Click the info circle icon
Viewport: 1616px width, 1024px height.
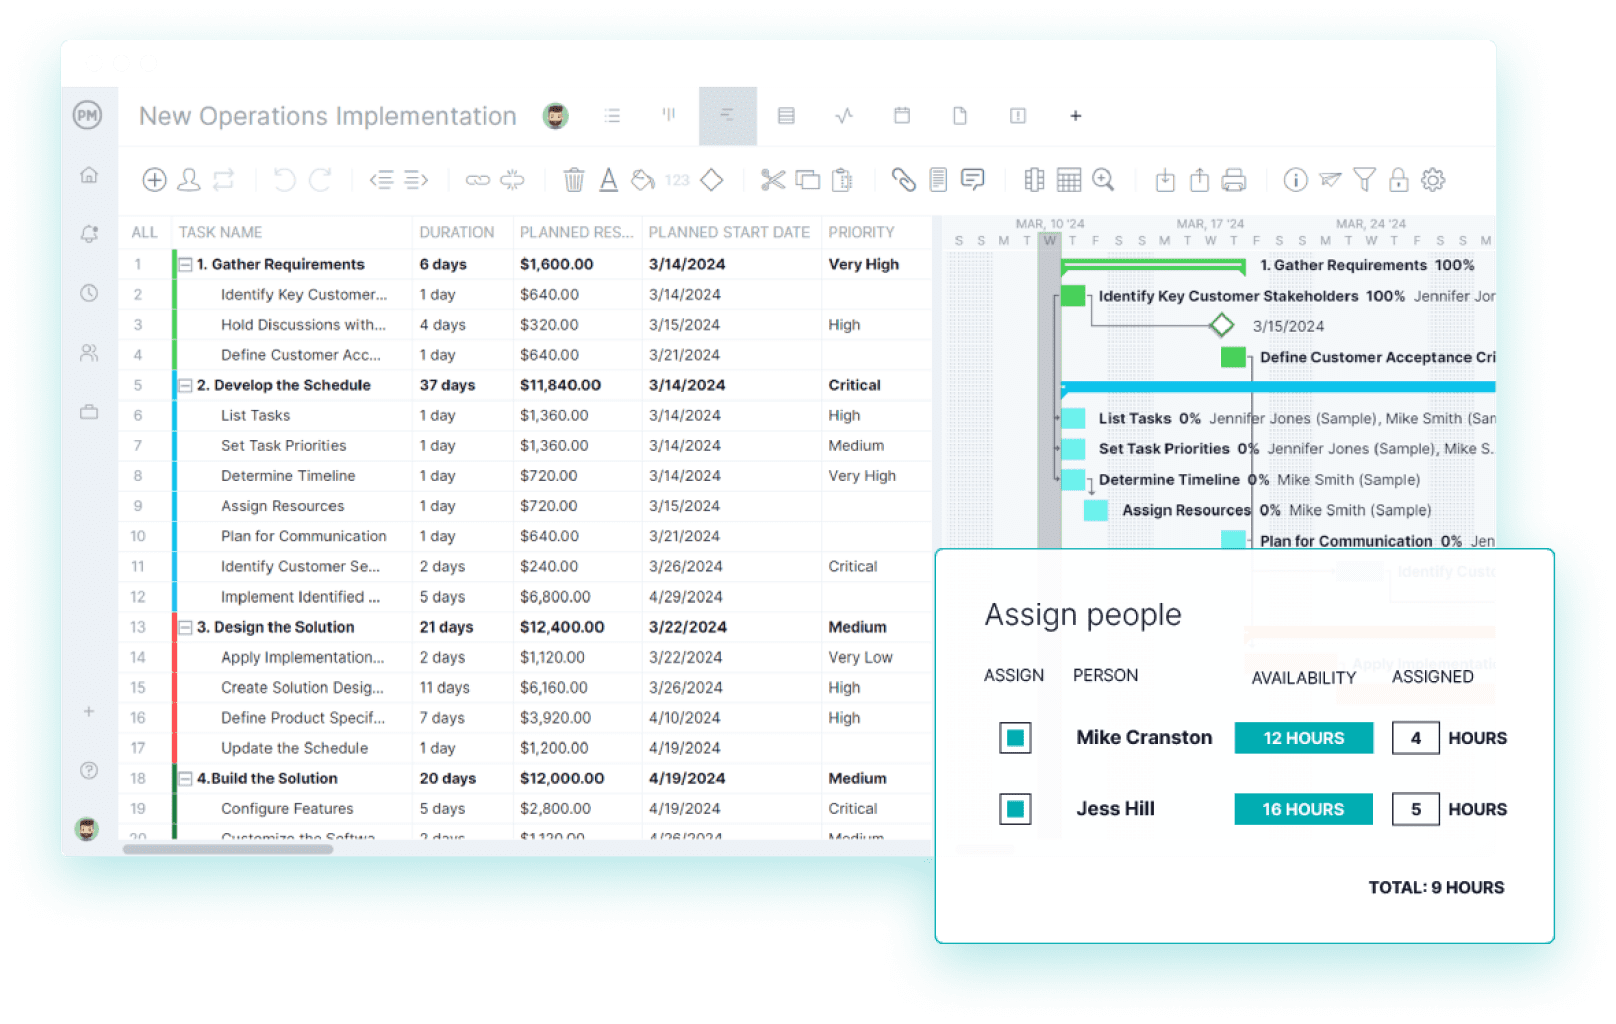[x=1295, y=180]
